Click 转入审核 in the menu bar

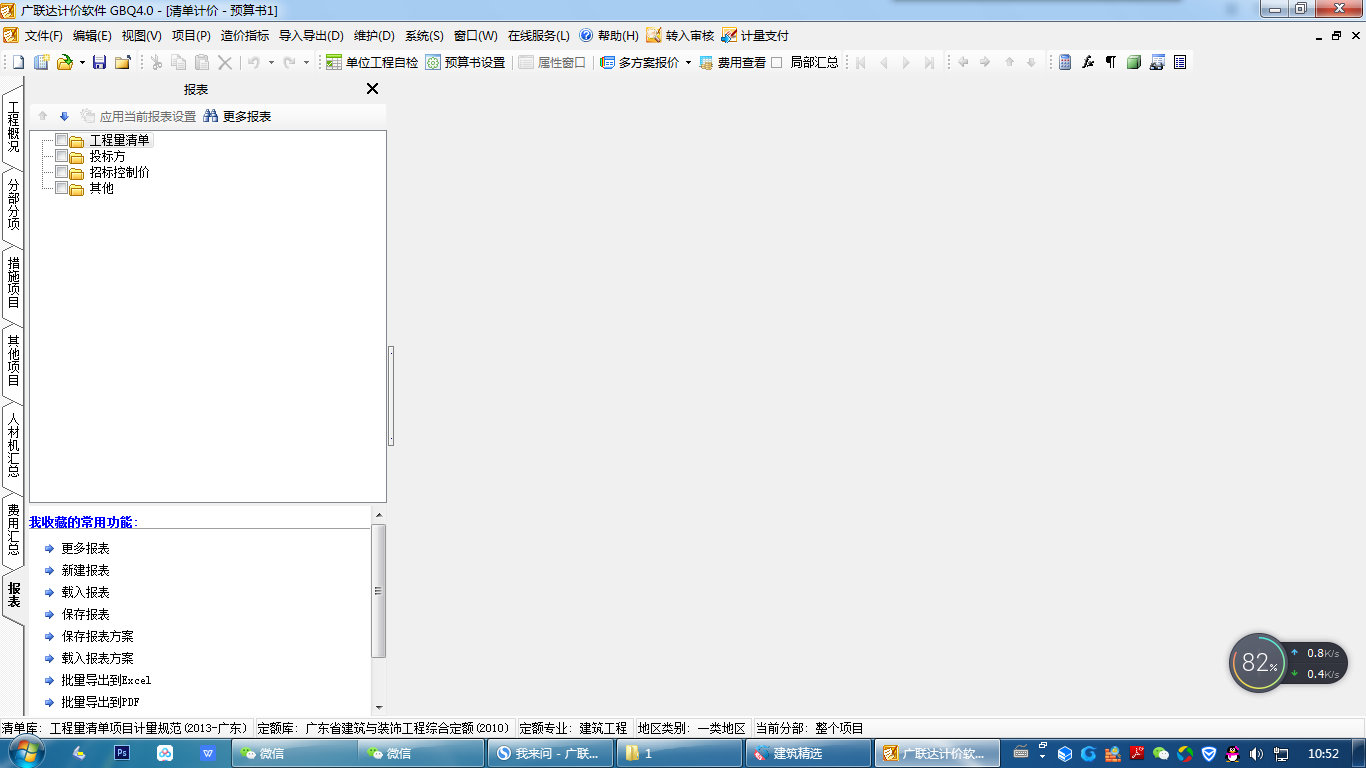[680, 35]
